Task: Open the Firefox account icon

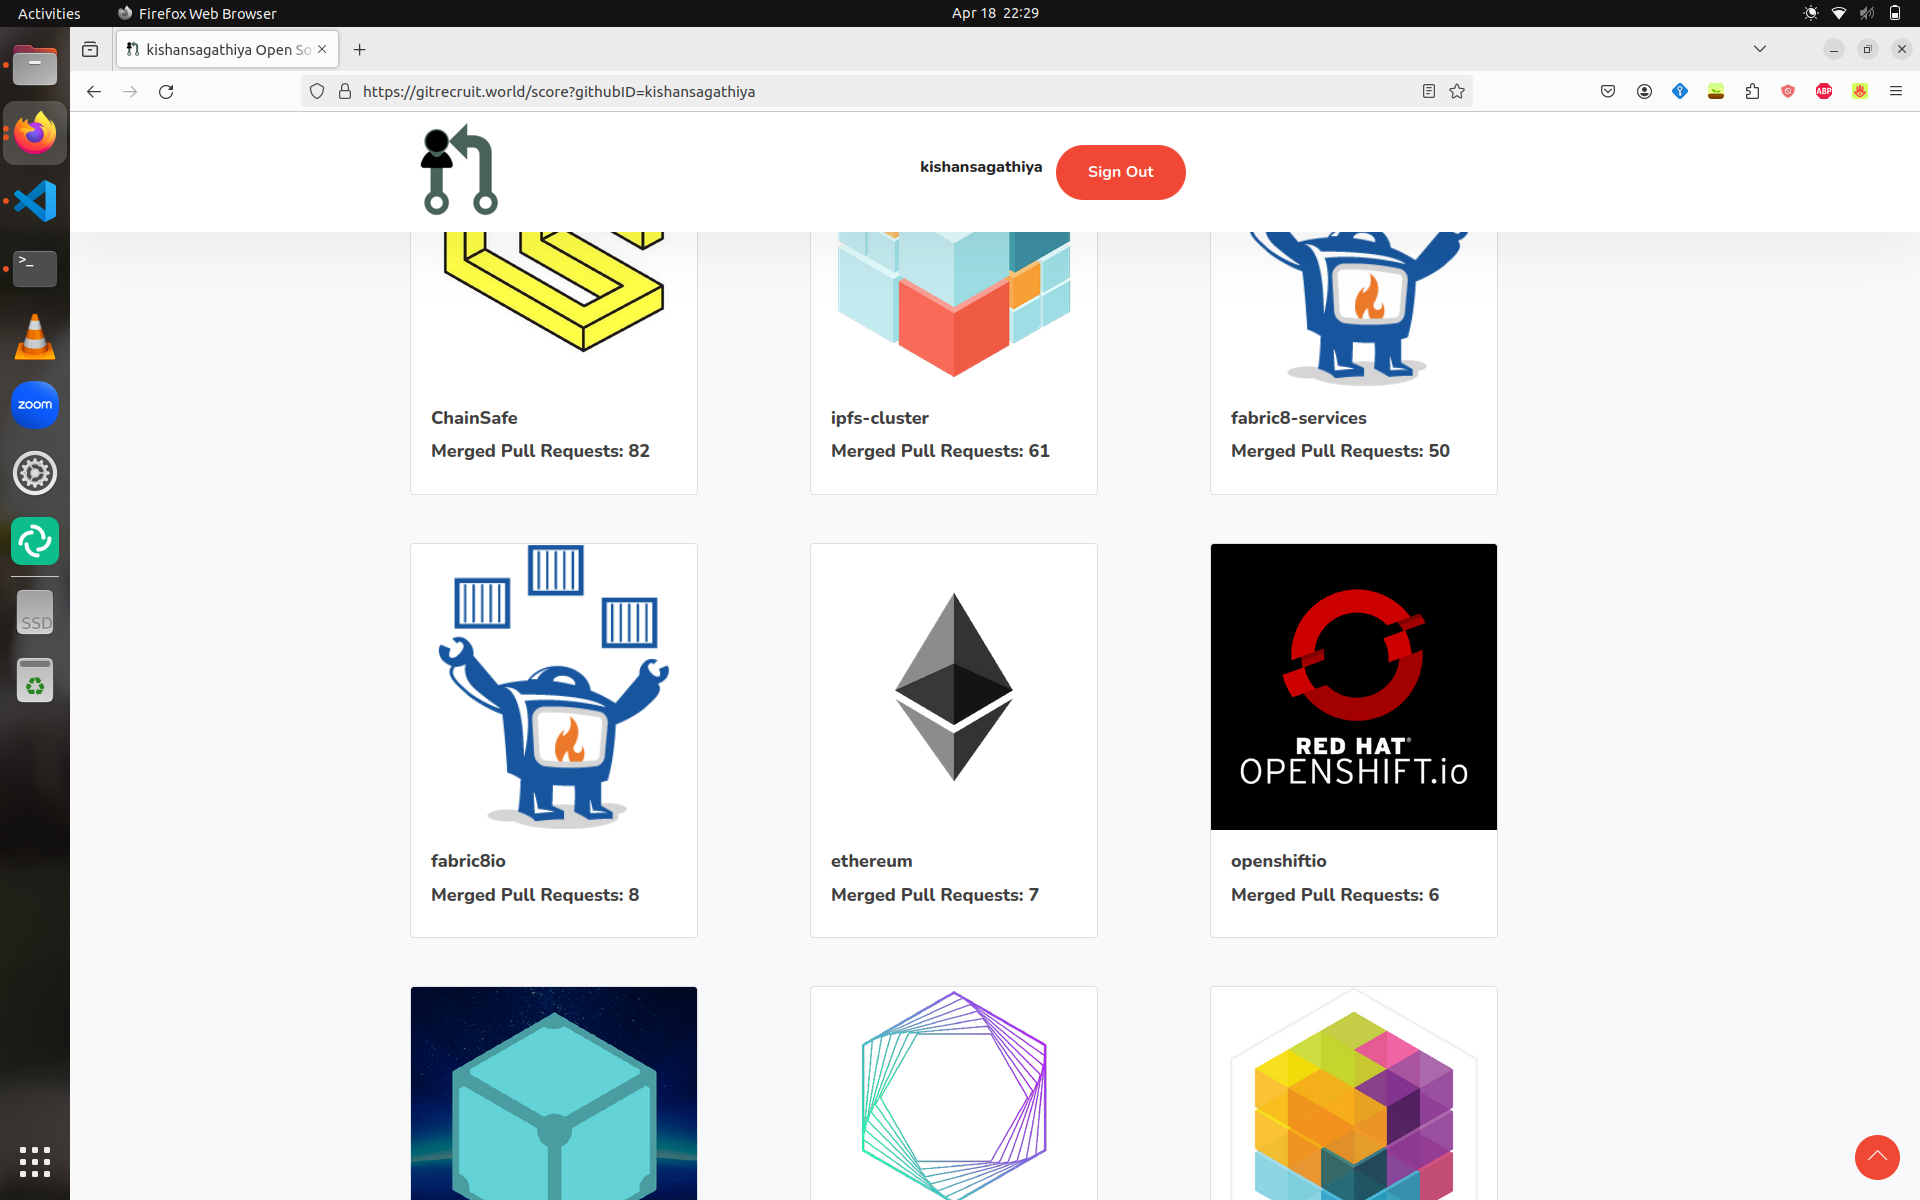Action: [1644, 91]
